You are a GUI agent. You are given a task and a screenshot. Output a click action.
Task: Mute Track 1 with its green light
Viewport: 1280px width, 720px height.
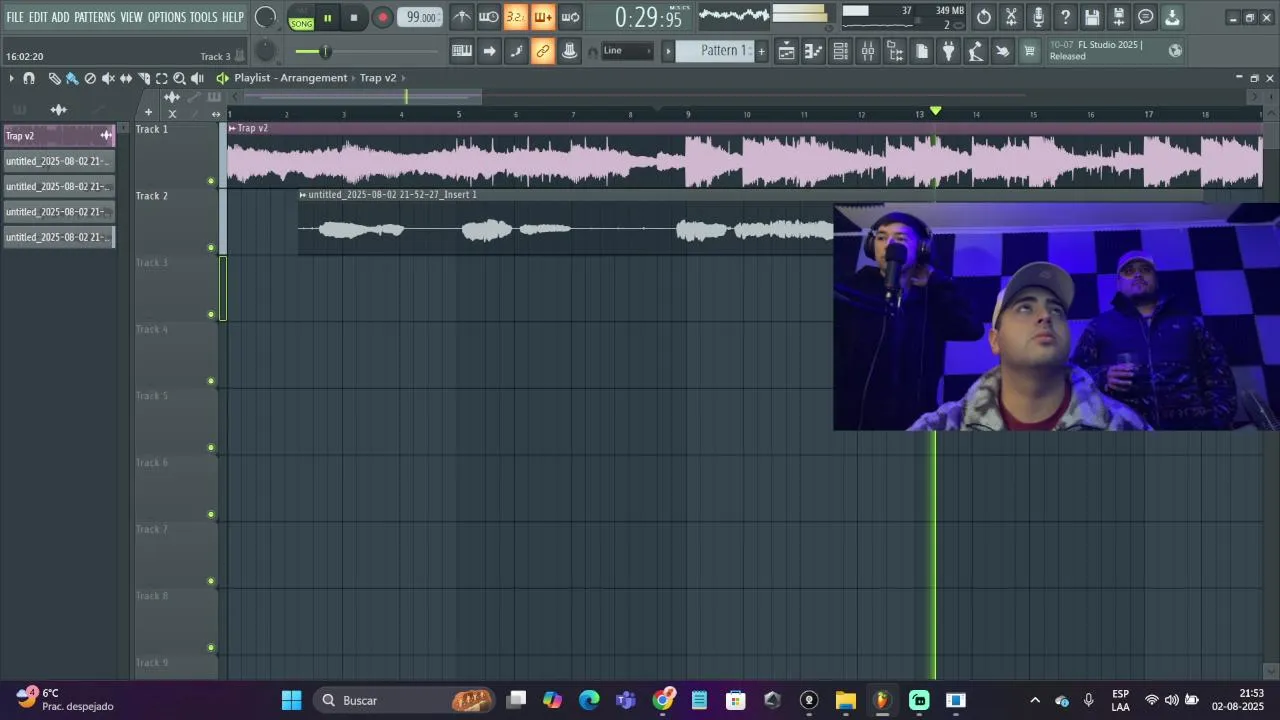tap(210, 181)
